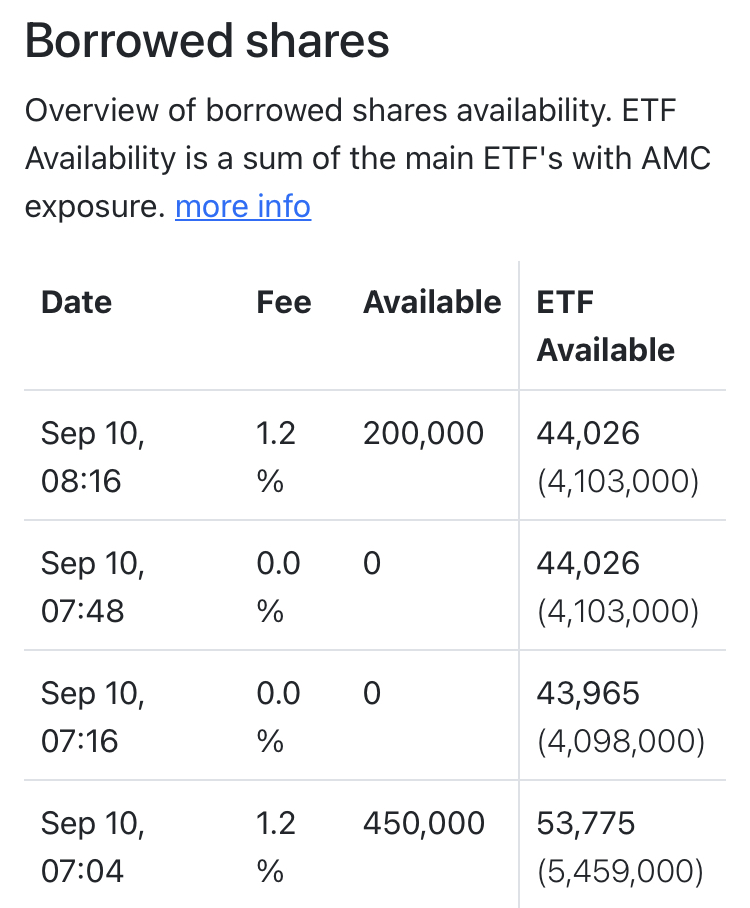The height and width of the screenshot is (908, 750).
Task: Open the "more info" link
Action: coord(243,207)
